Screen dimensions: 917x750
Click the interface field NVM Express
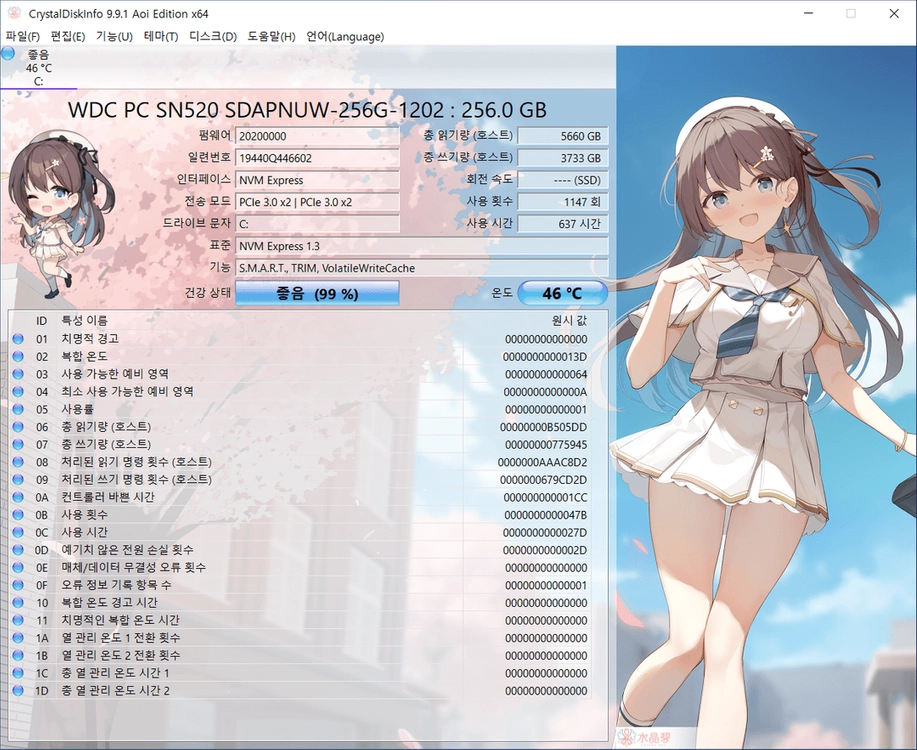(318, 180)
